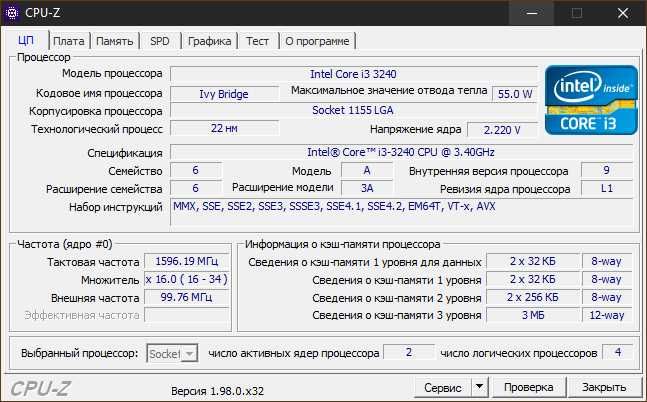Switch to the Графика tab

pyautogui.click(x=209, y=41)
